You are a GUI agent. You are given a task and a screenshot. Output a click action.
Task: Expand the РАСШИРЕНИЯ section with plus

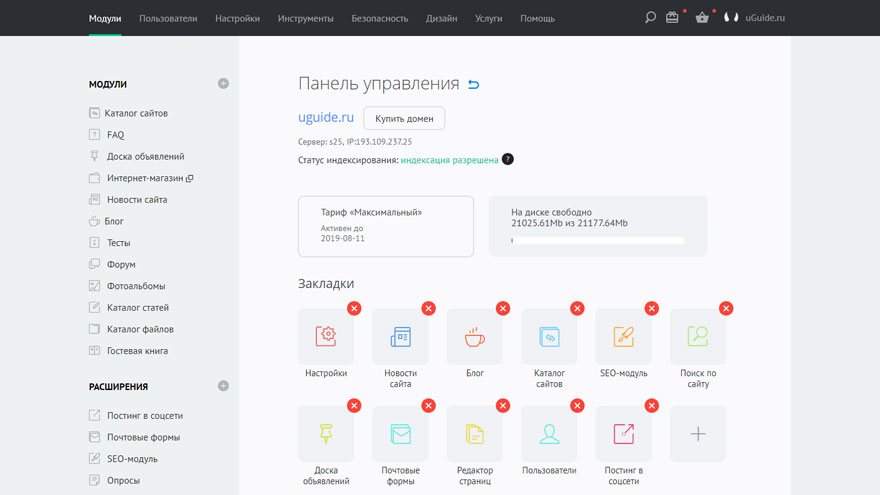click(223, 386)
